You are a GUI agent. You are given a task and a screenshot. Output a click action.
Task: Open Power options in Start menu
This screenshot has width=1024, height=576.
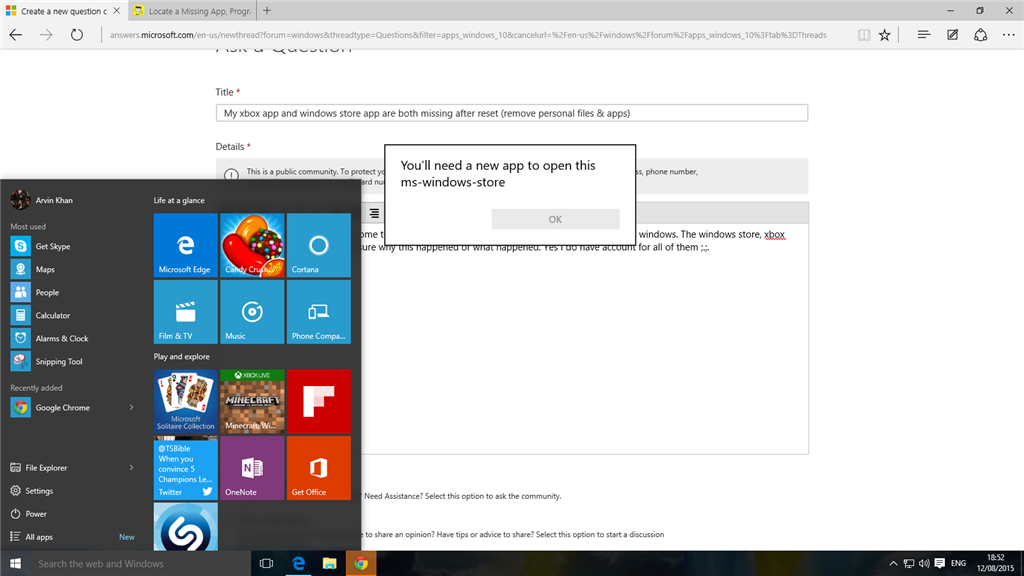(72, 514)
